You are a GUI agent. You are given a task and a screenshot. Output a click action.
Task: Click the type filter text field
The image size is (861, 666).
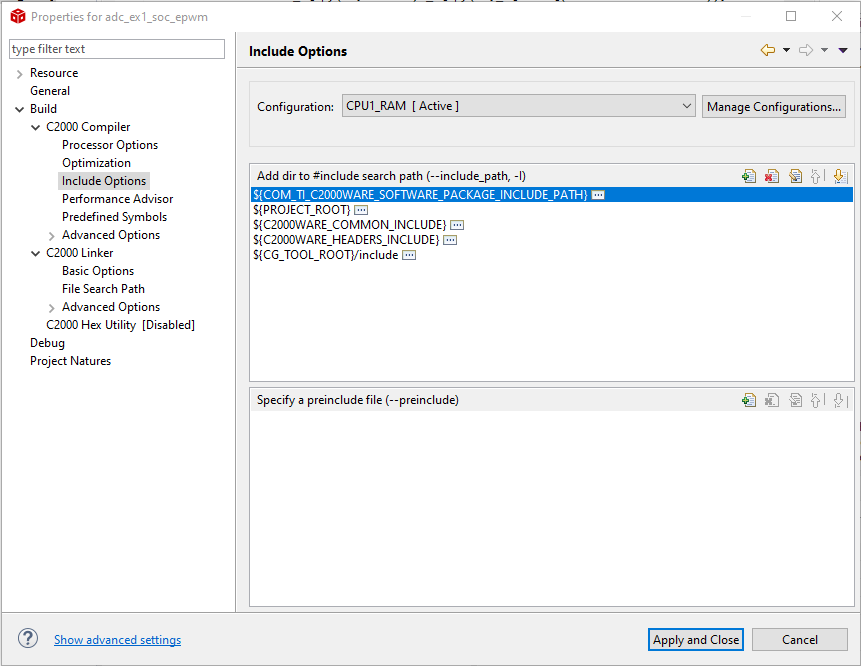(x=117, y=49)
